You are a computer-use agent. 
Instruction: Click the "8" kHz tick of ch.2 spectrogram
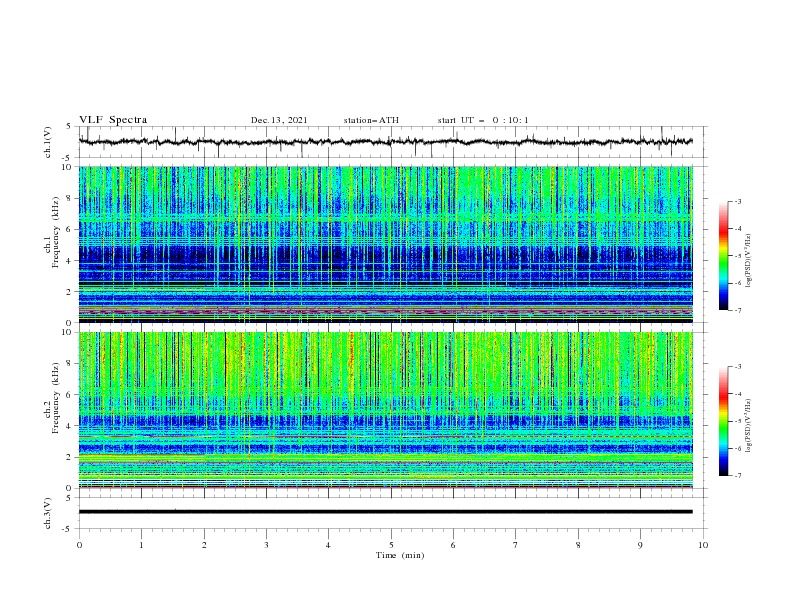pos(69,364)
